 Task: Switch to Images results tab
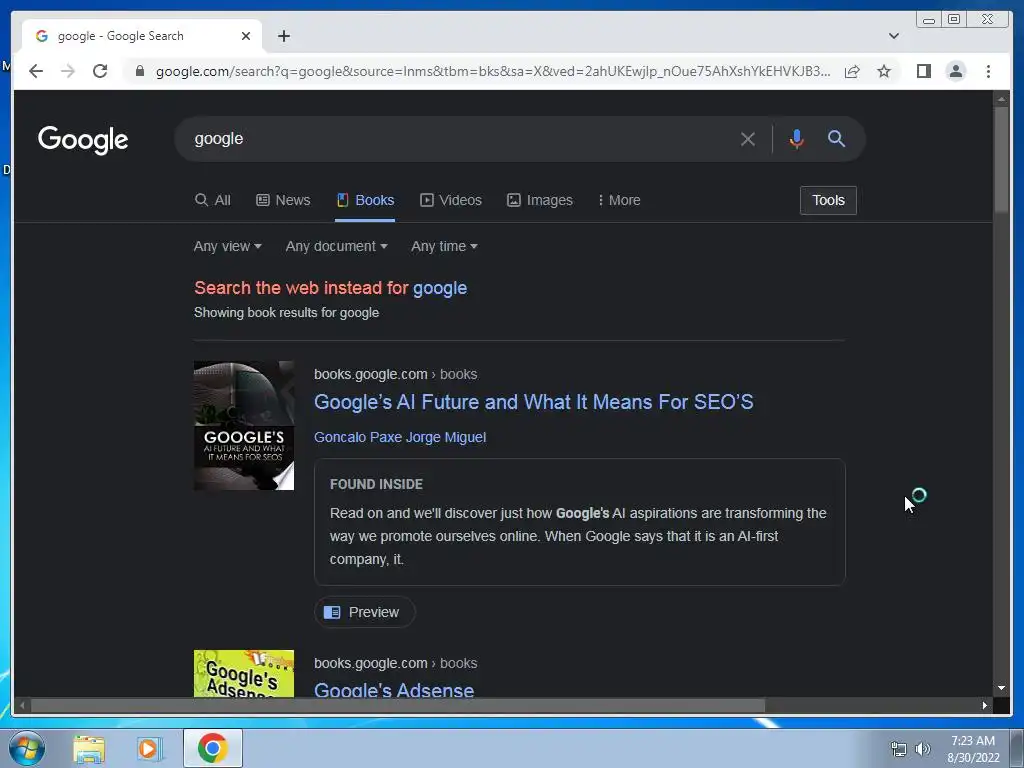pos(540,200)
